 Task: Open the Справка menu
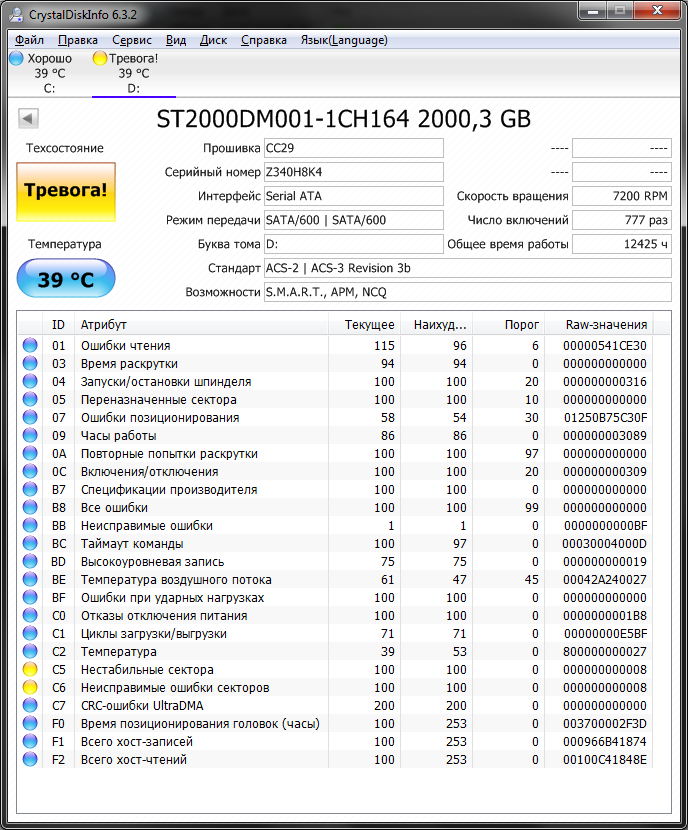264,40
